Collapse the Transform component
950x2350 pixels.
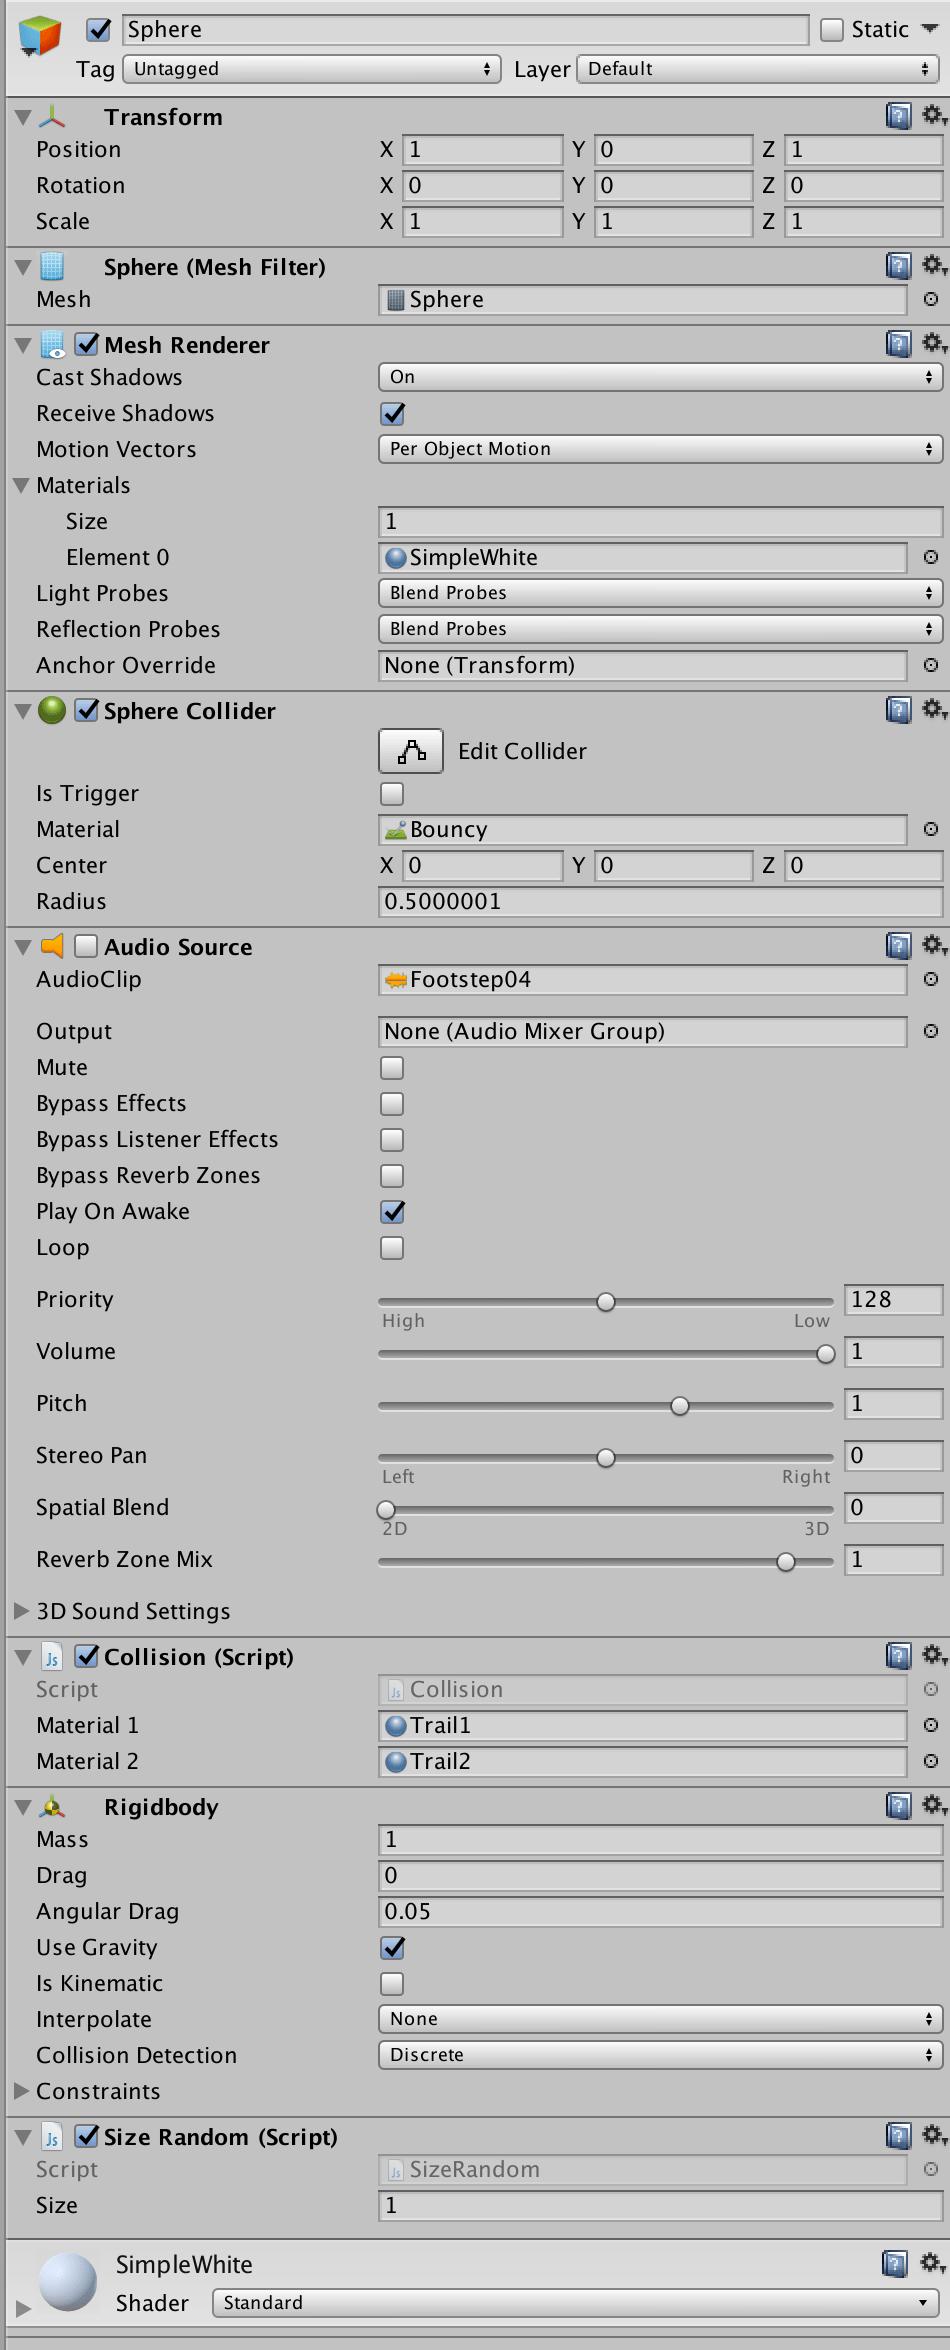[23, 117]
